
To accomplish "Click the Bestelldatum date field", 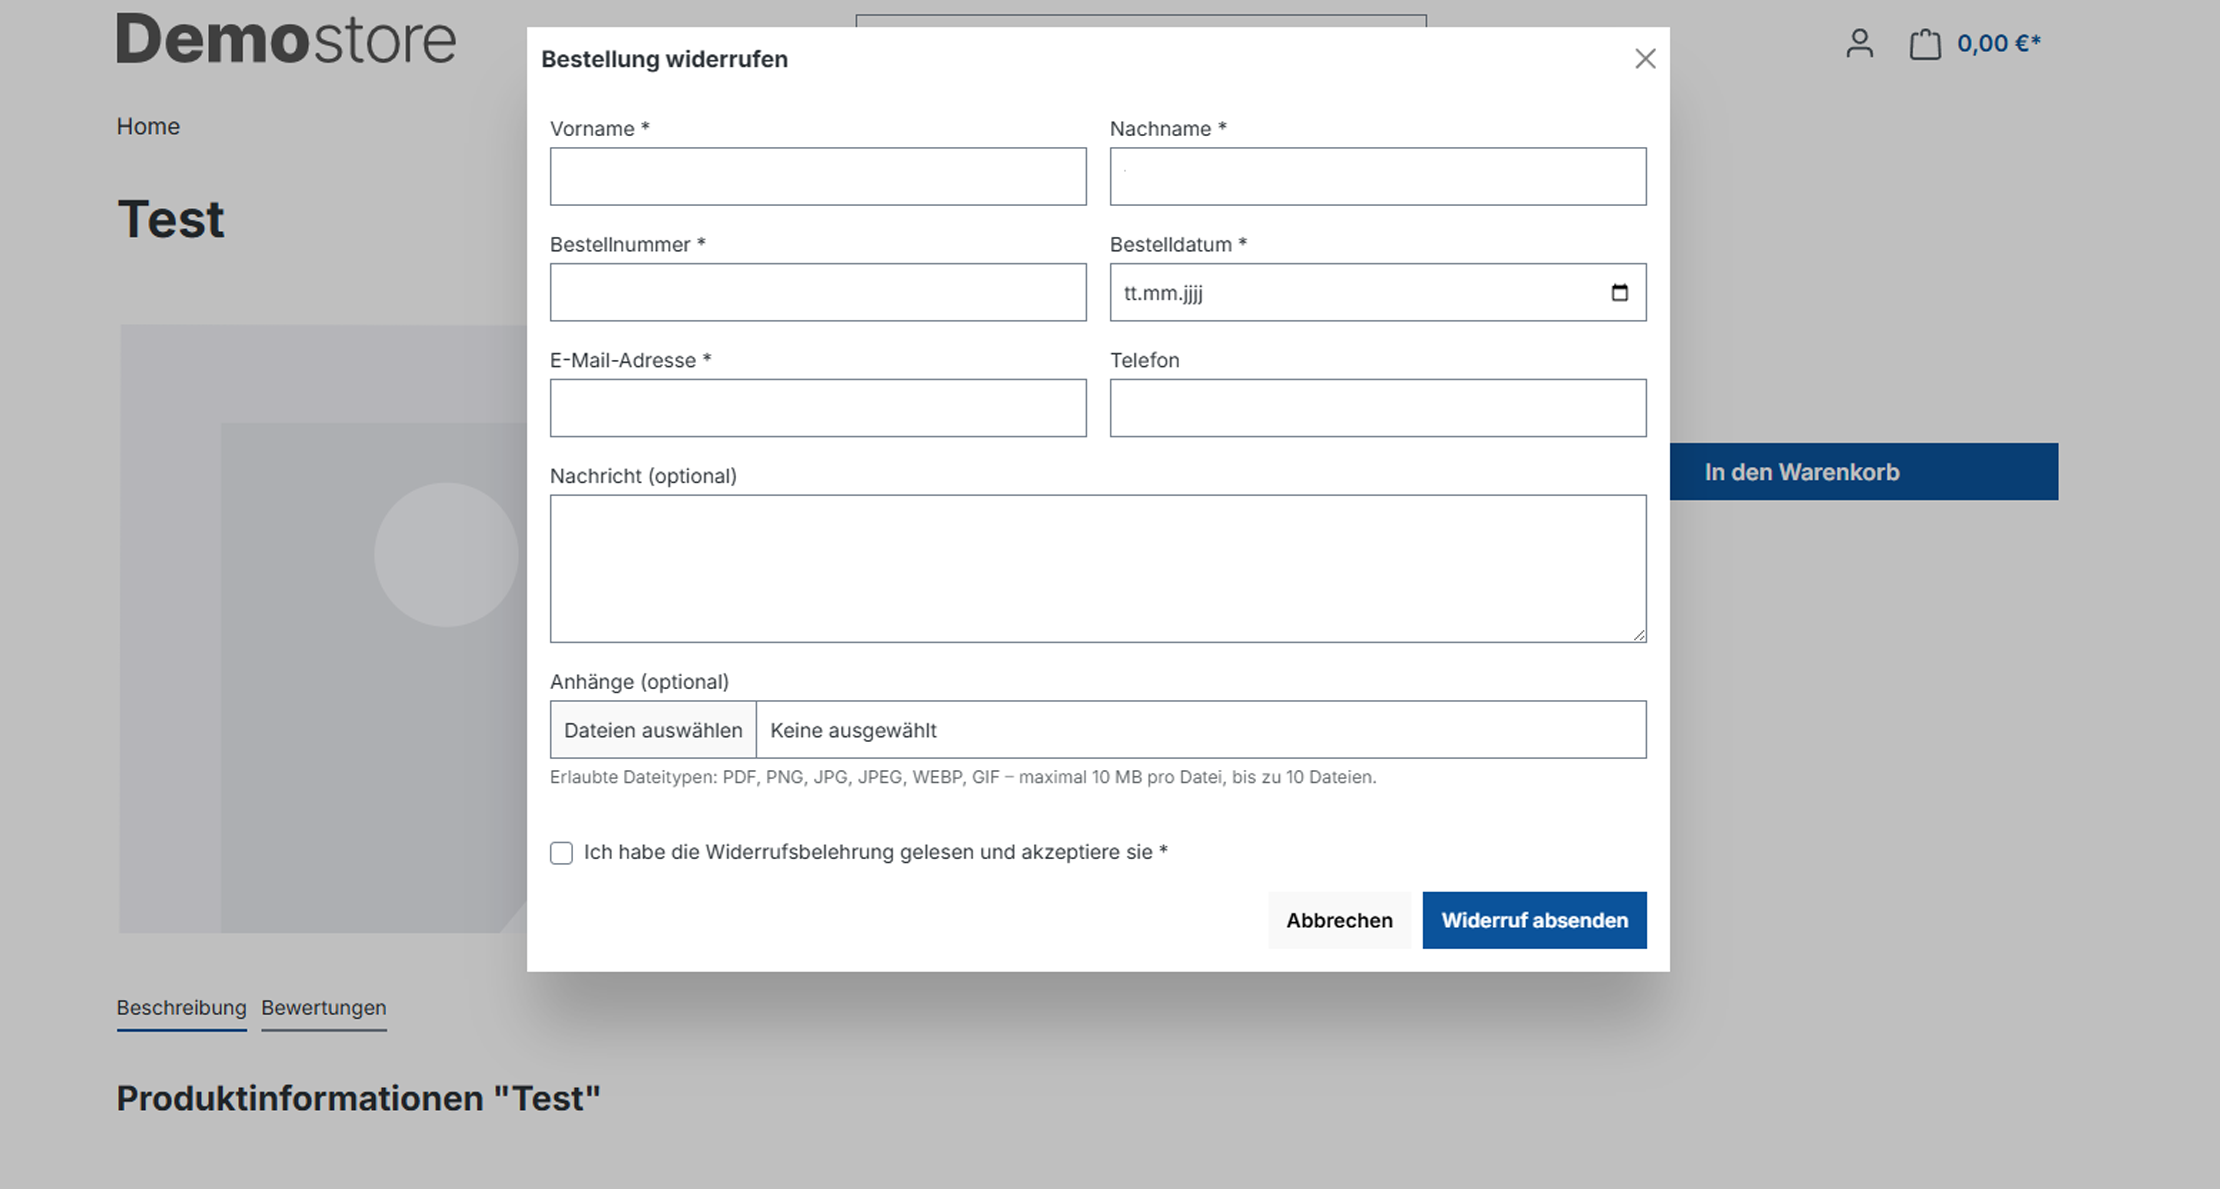I will click(x=1378, y=293).
